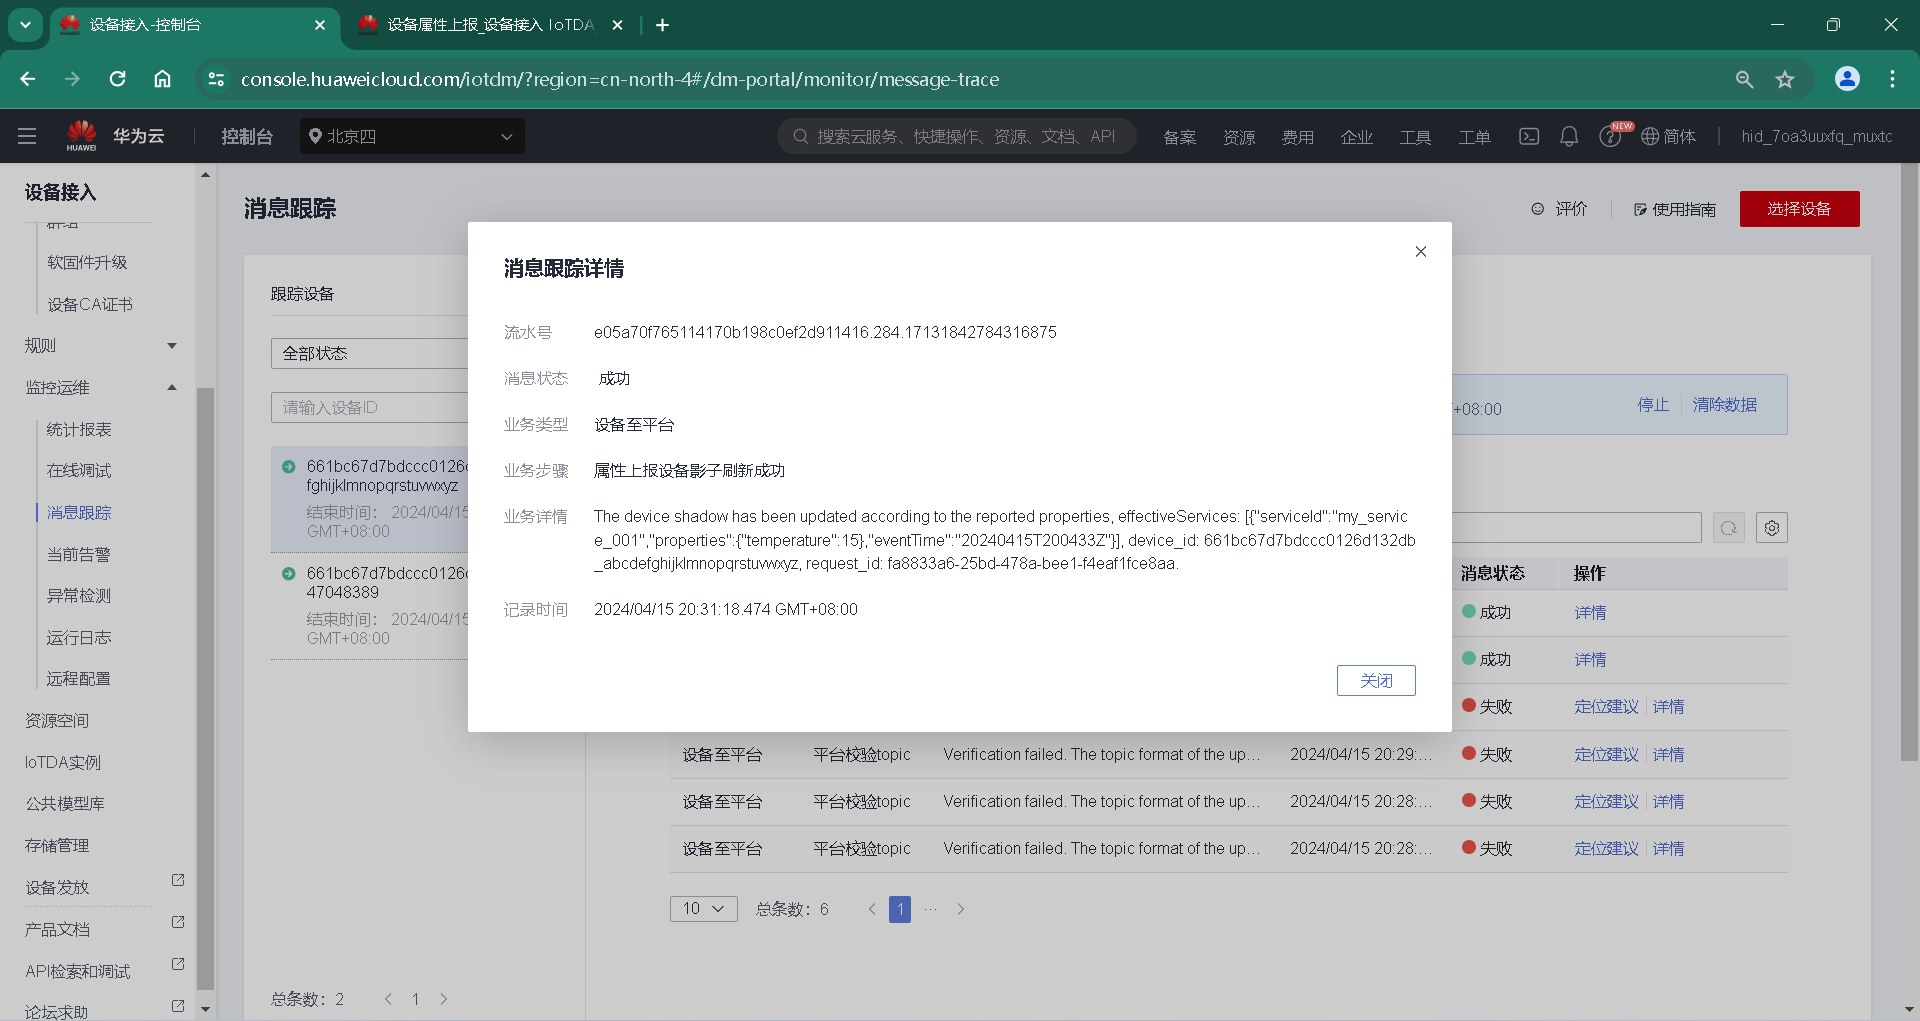Launch the CloudShell terminal icon
Viewport: 1920px width, 1021px height.
[x=1529, y=136]
